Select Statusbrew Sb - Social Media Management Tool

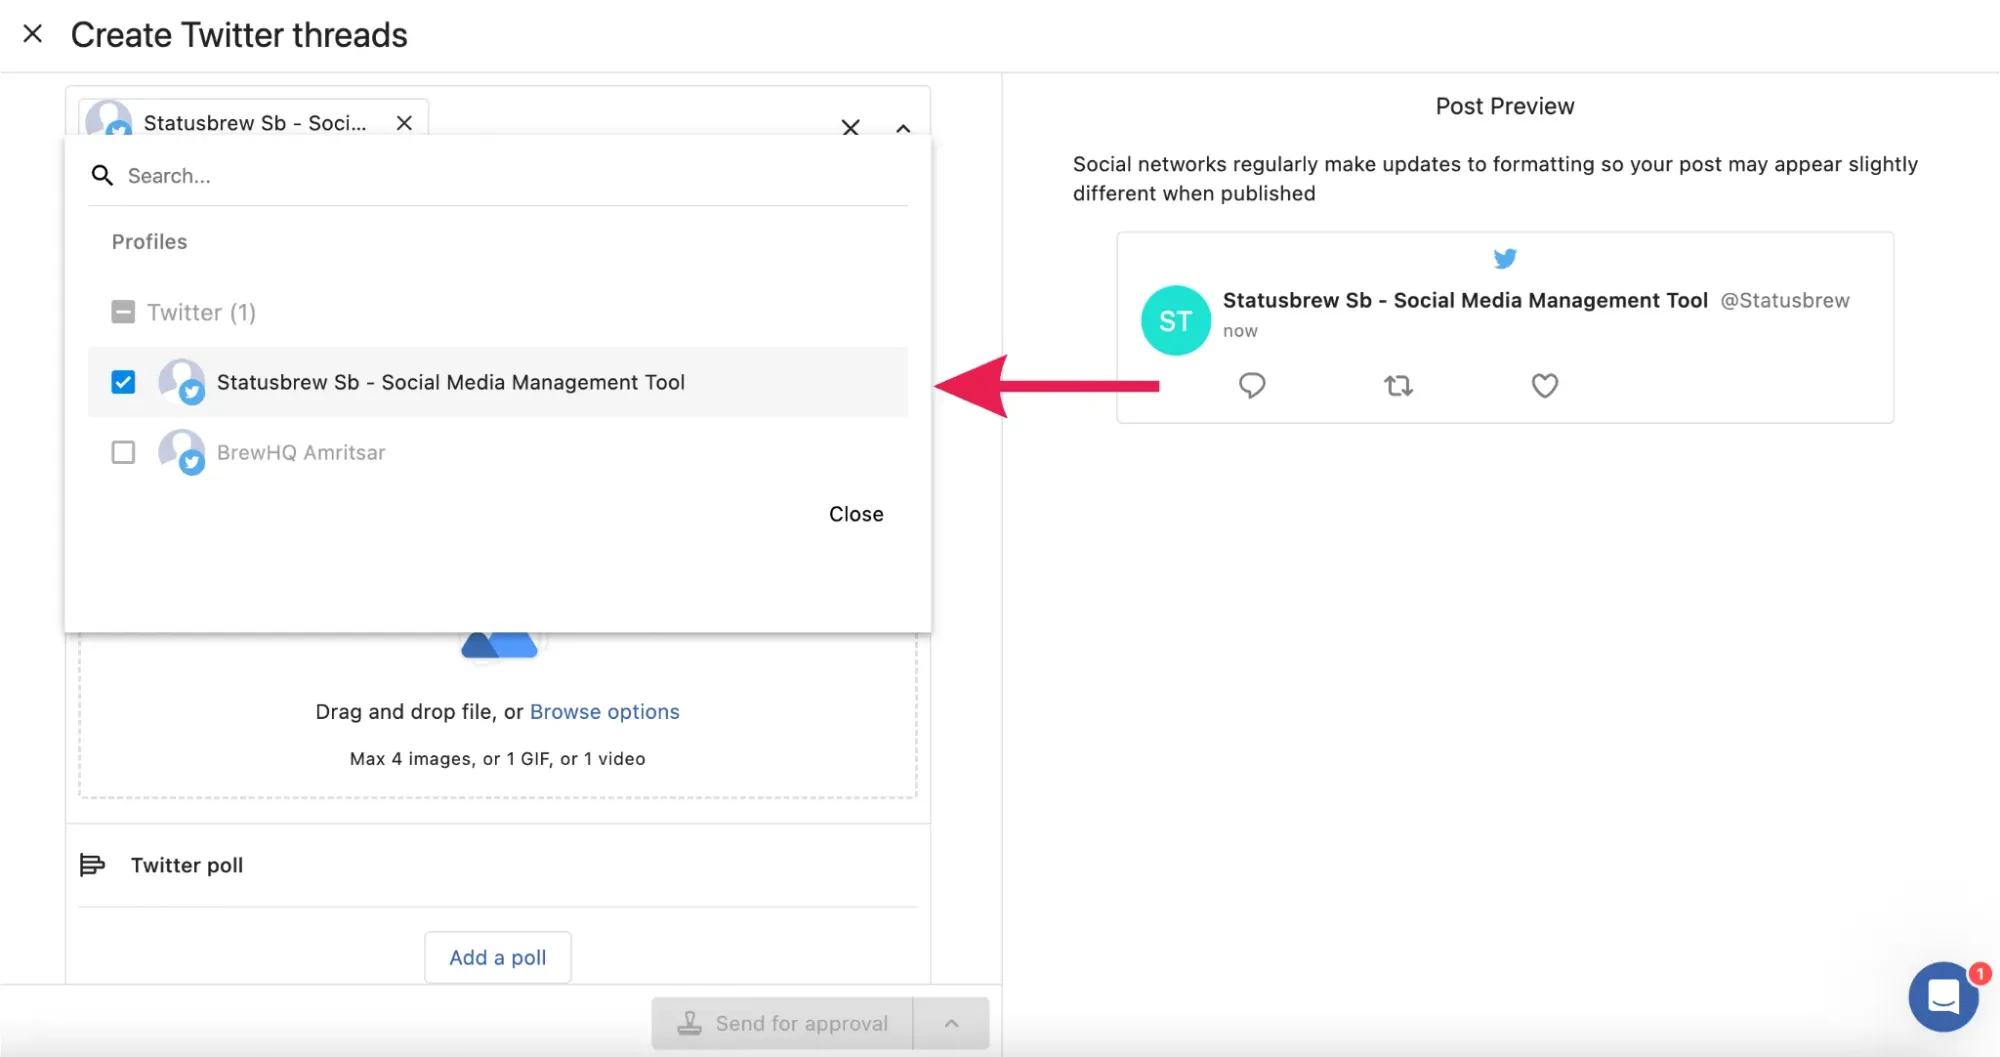[x=450, y=382]
